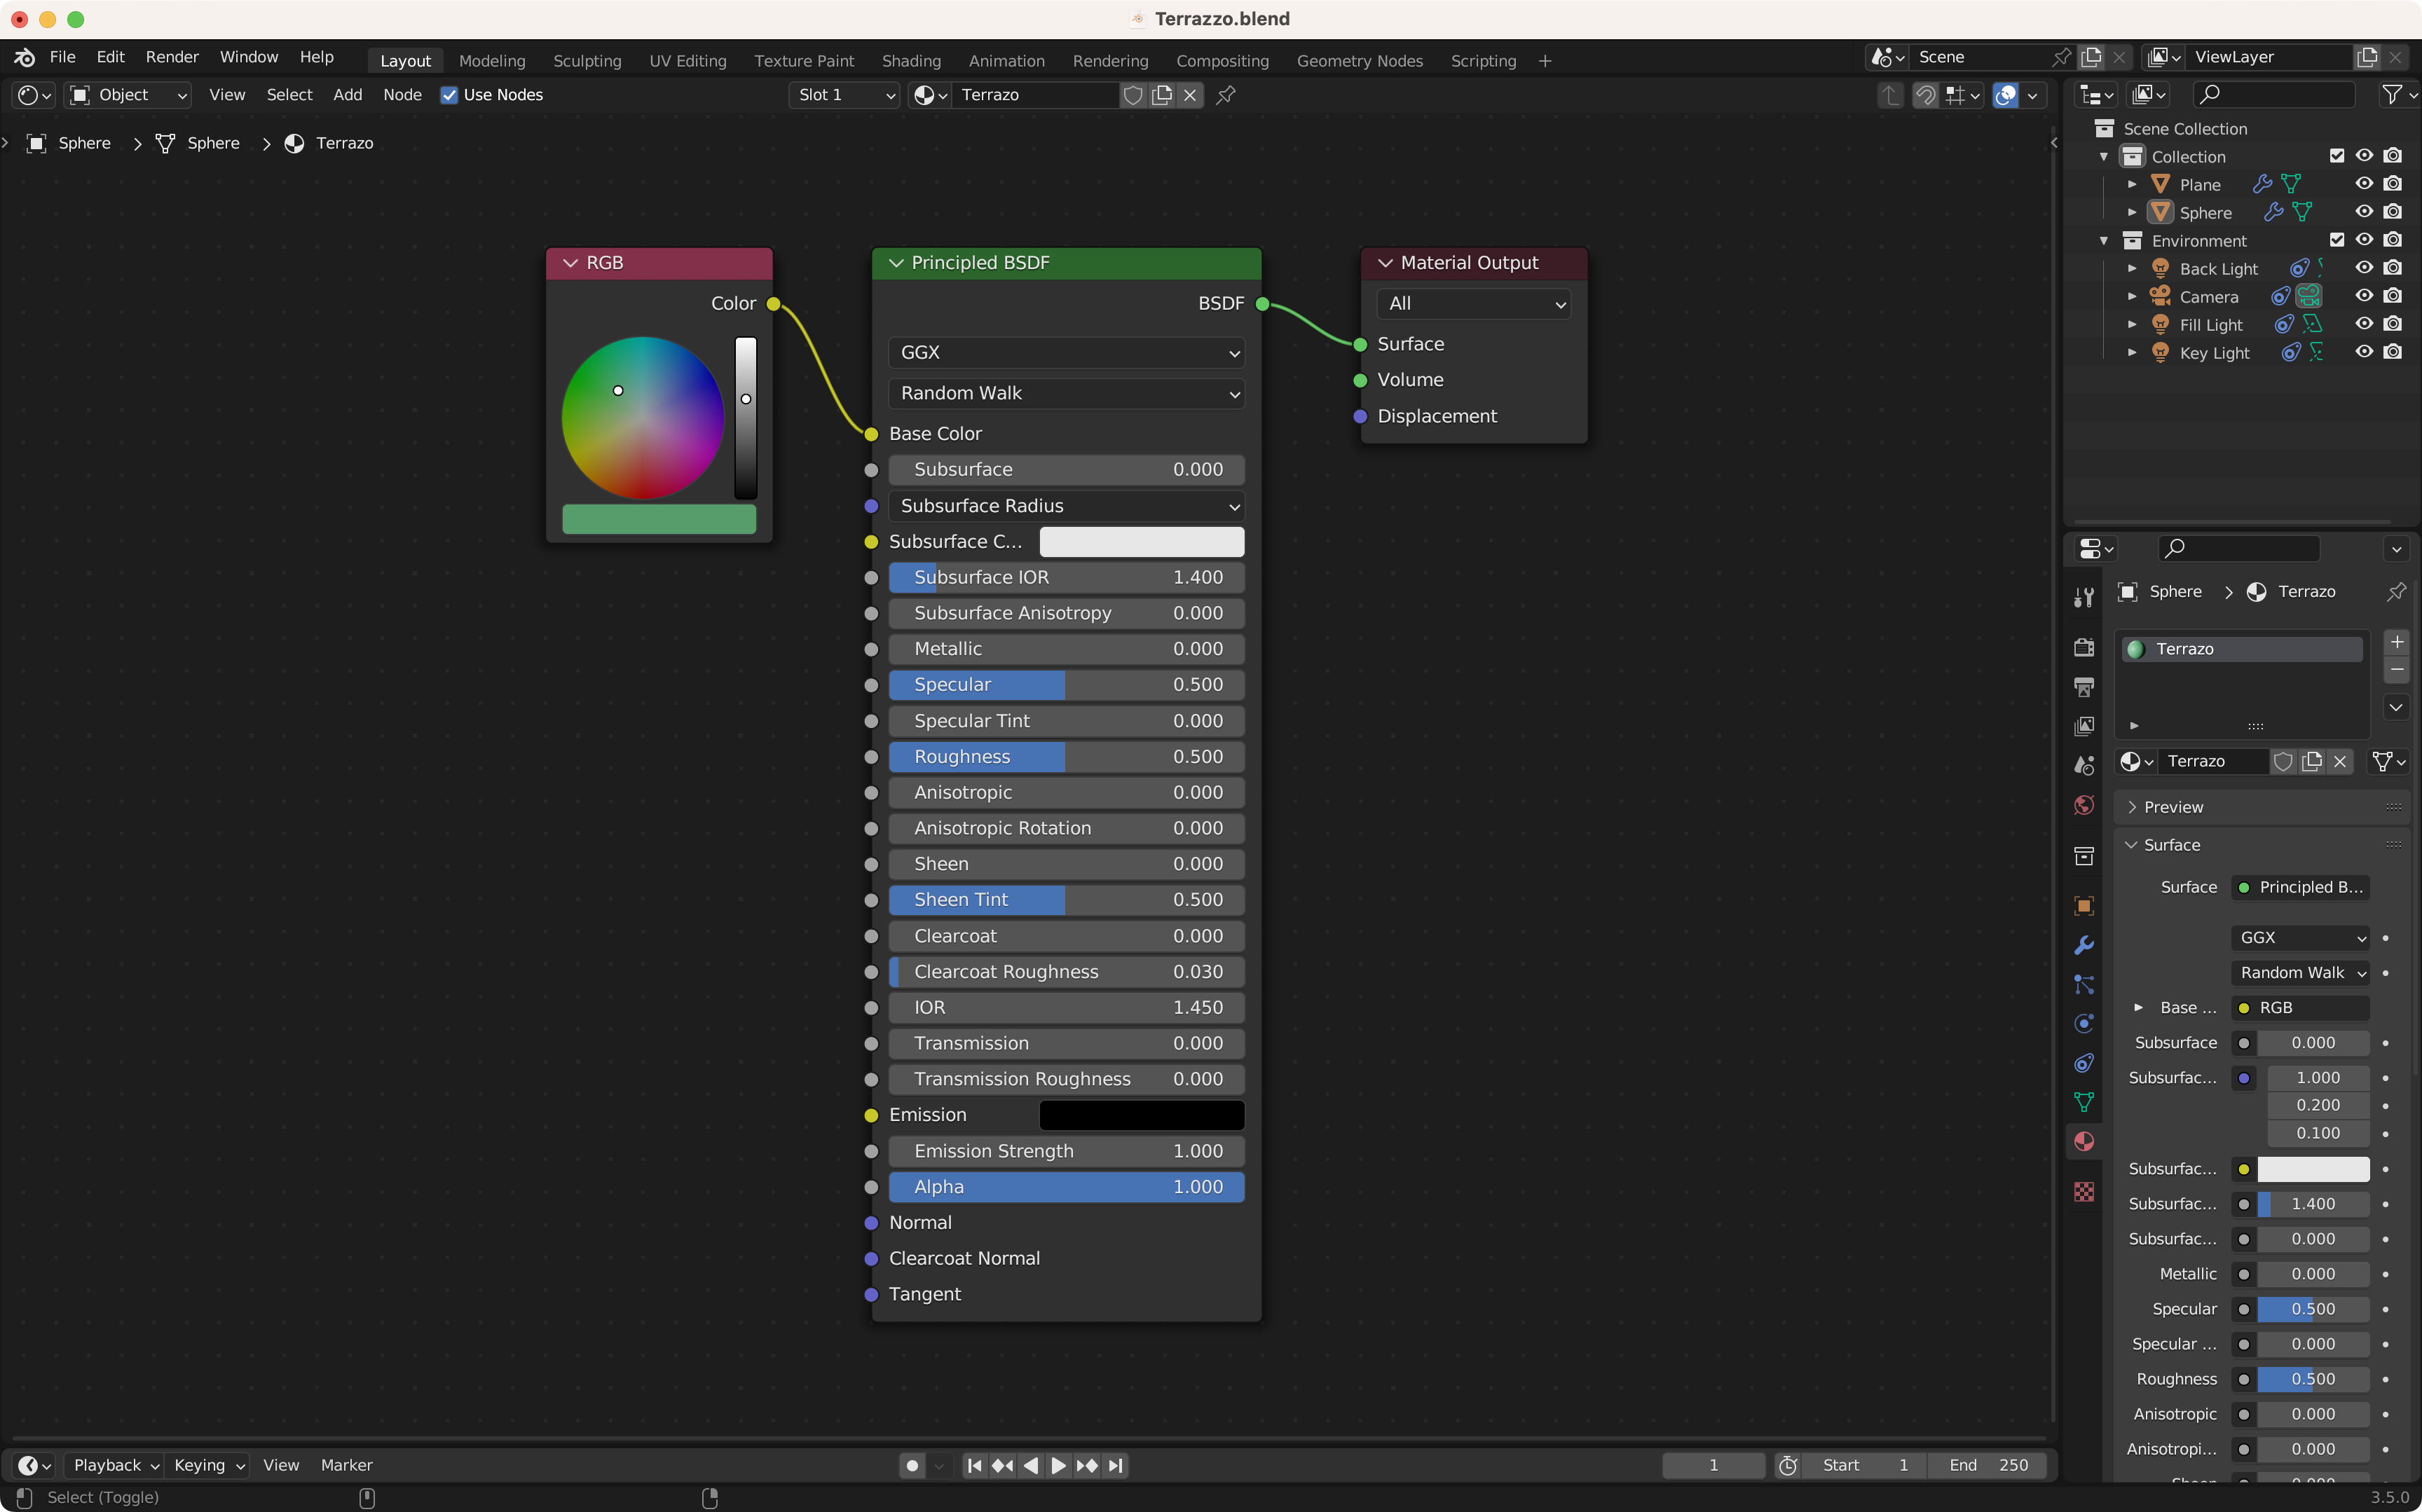Image resolution: width=2422 pixels, height=1512 pixels.
Task: Jump to the end frame button
Action: (x=1116, y=1465)
